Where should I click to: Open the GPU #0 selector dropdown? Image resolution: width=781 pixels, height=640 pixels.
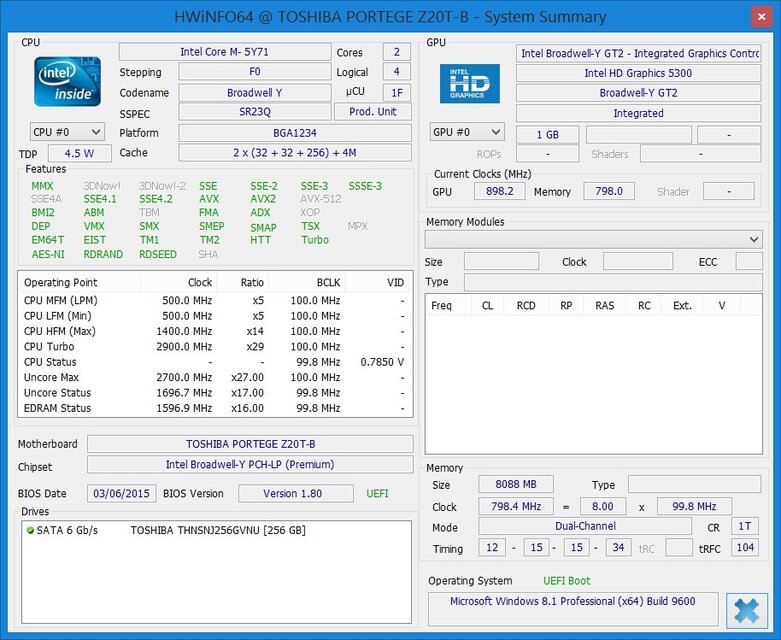[x=467, y=132]
